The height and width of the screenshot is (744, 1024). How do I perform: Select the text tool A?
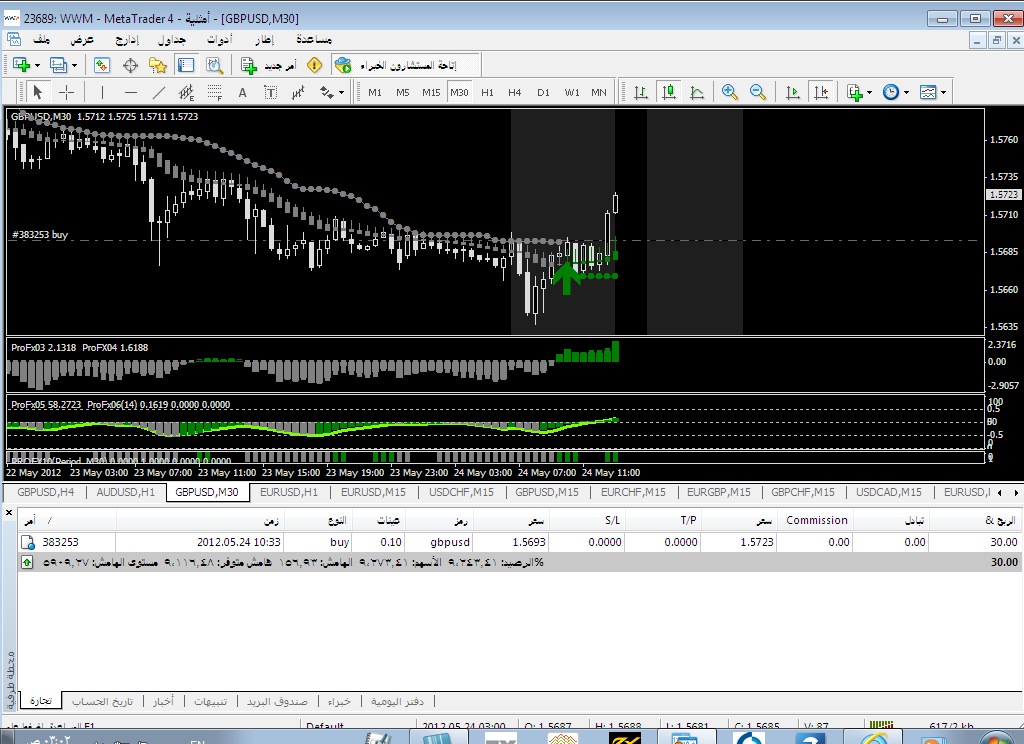242,92
